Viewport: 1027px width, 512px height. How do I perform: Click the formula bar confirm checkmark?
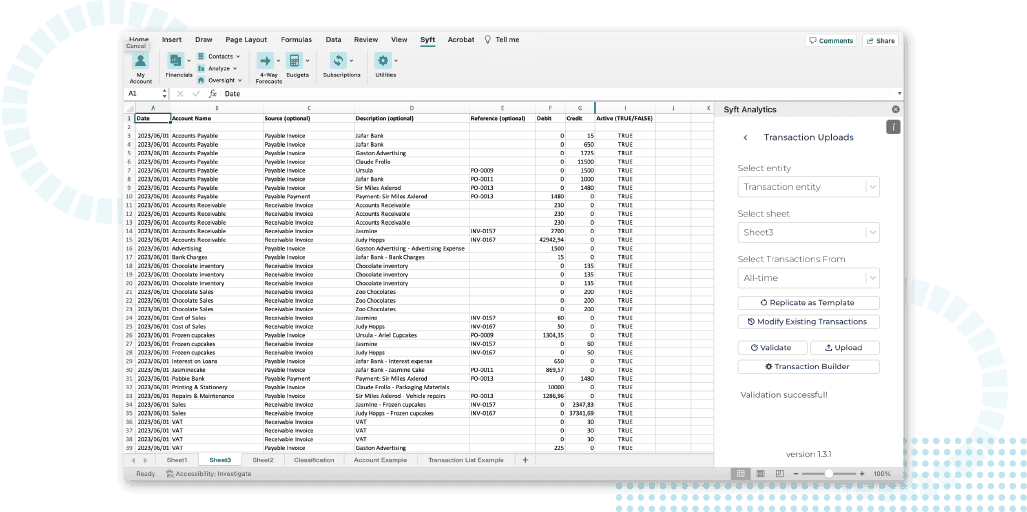point(196,94)
